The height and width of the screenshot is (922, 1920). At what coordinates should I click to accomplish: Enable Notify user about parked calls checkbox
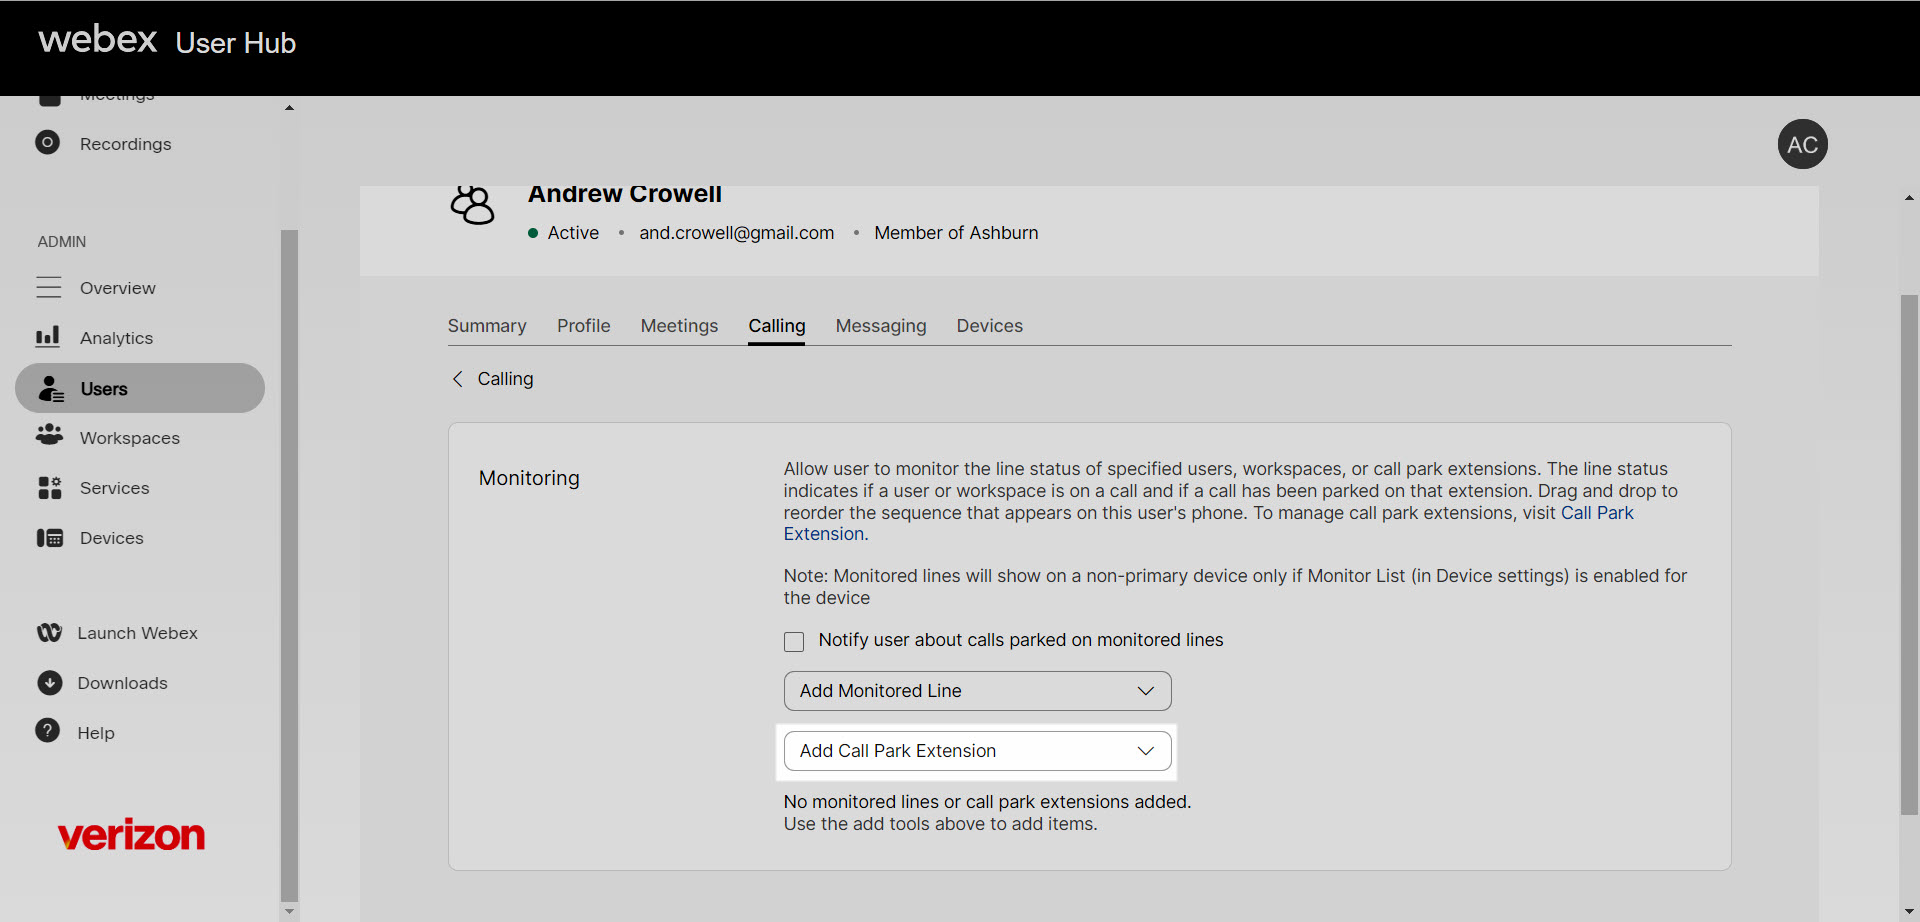(794, 641)
